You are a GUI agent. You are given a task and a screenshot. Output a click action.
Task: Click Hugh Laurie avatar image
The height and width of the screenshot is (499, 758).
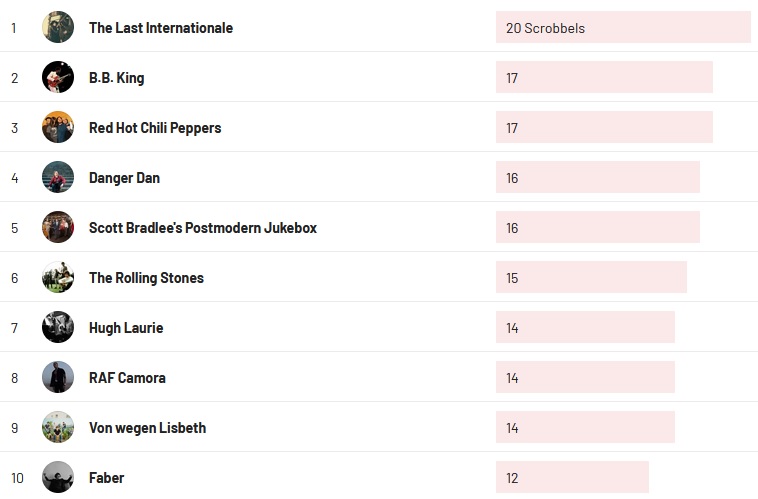pos(58,327)
